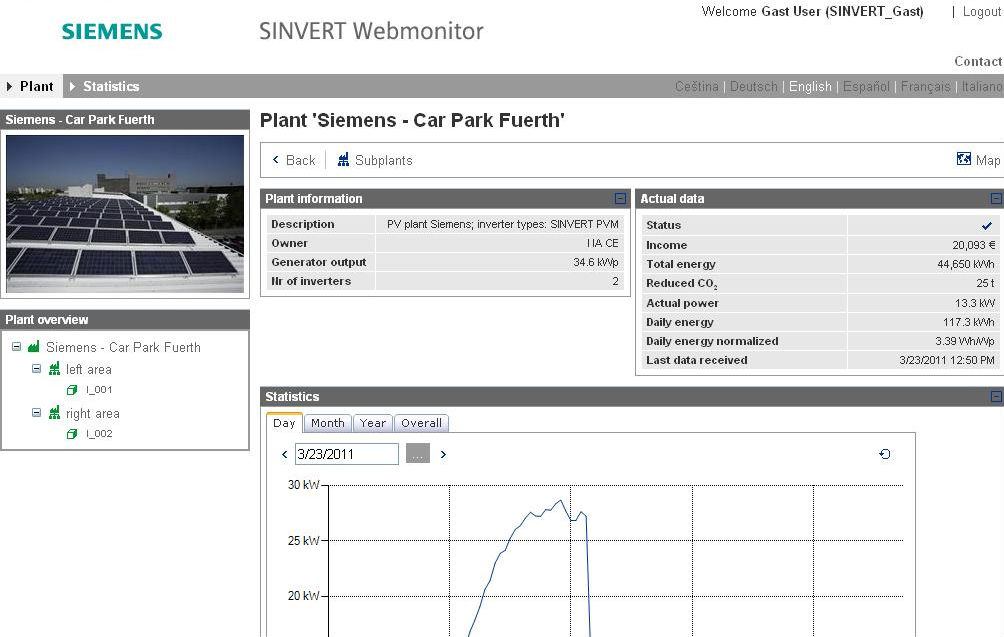Collapse the Actual data panel

pyautogui.click(x=996, y=198)
